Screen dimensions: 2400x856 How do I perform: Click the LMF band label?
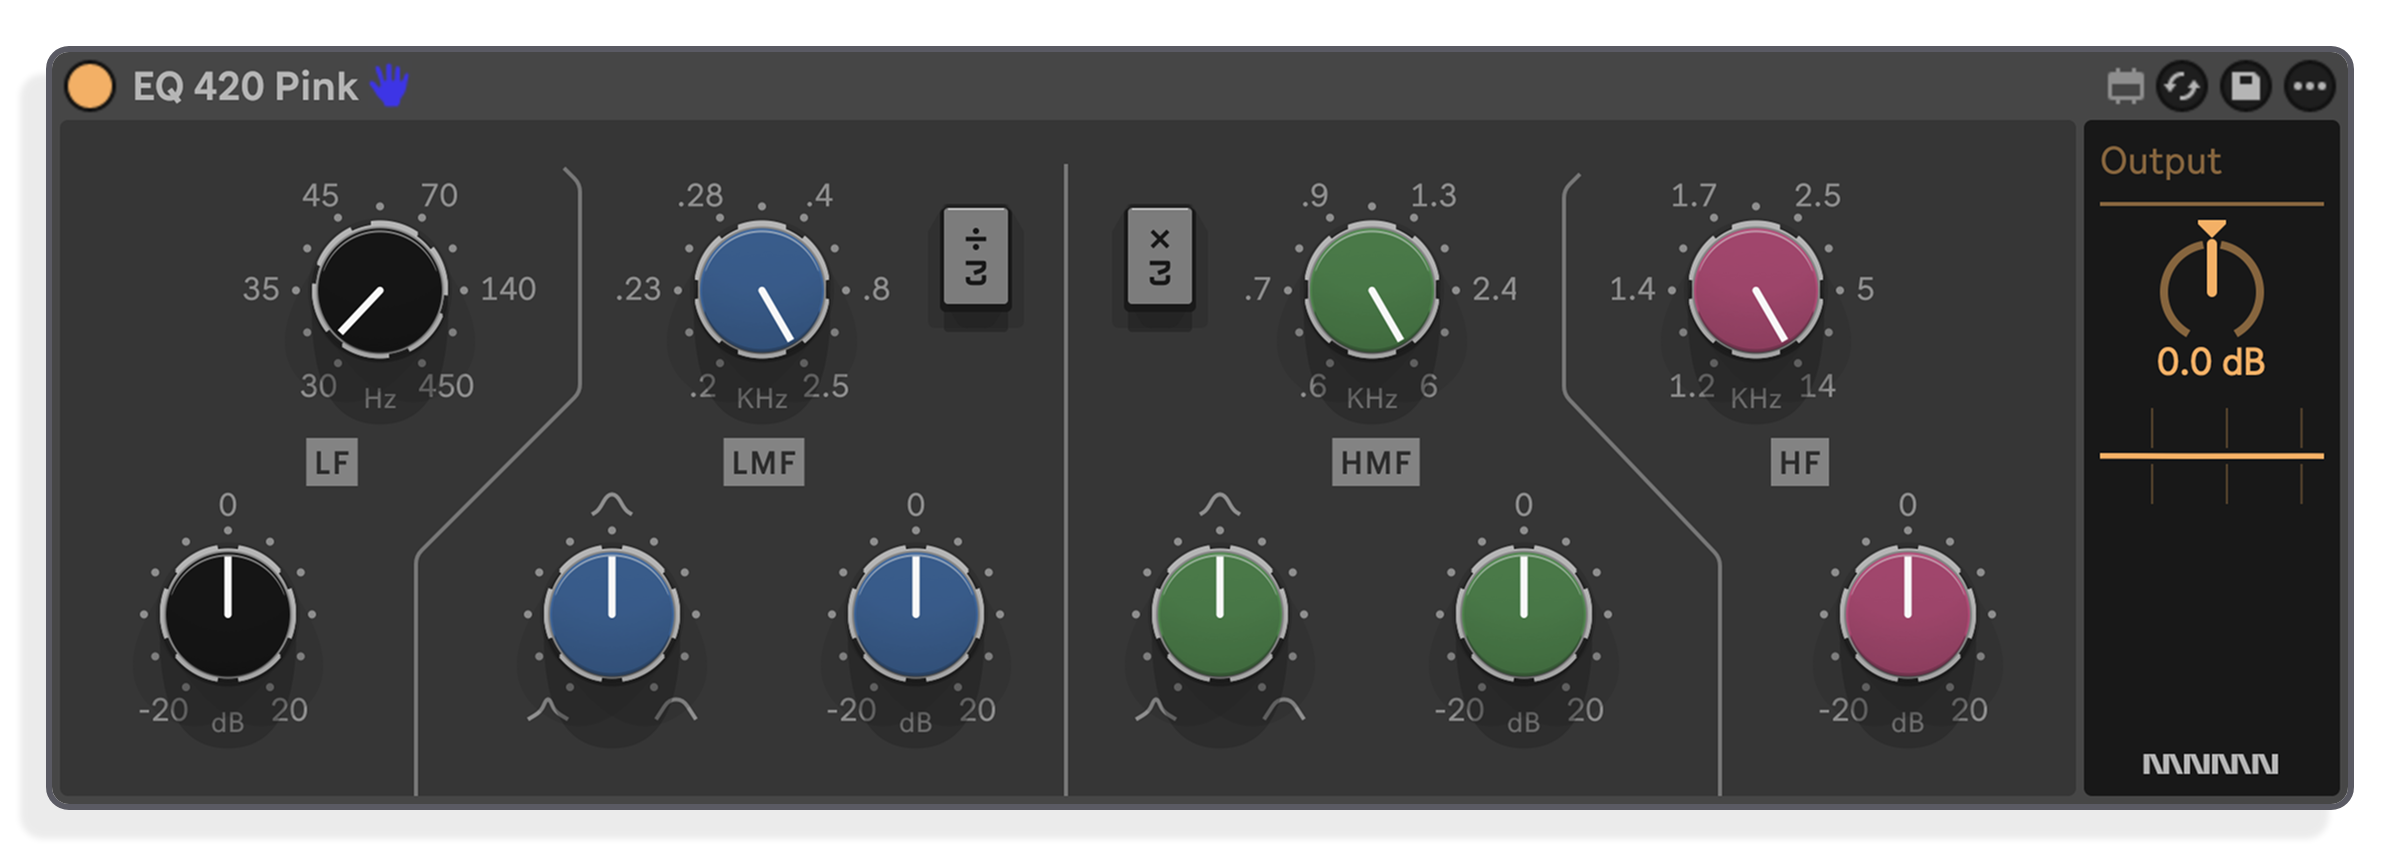(764, 462)
